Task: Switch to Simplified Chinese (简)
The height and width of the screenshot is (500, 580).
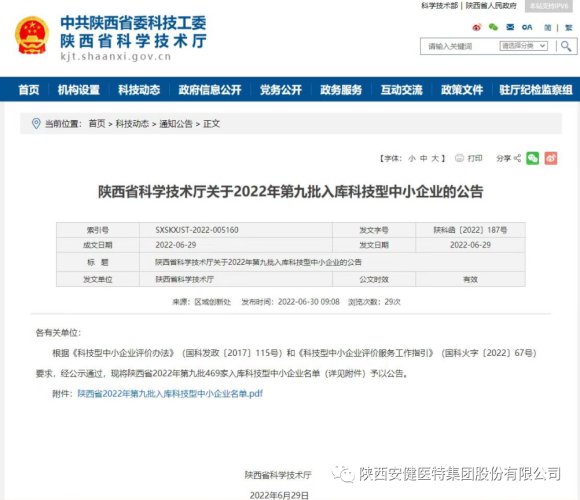Action: (547, 27)
